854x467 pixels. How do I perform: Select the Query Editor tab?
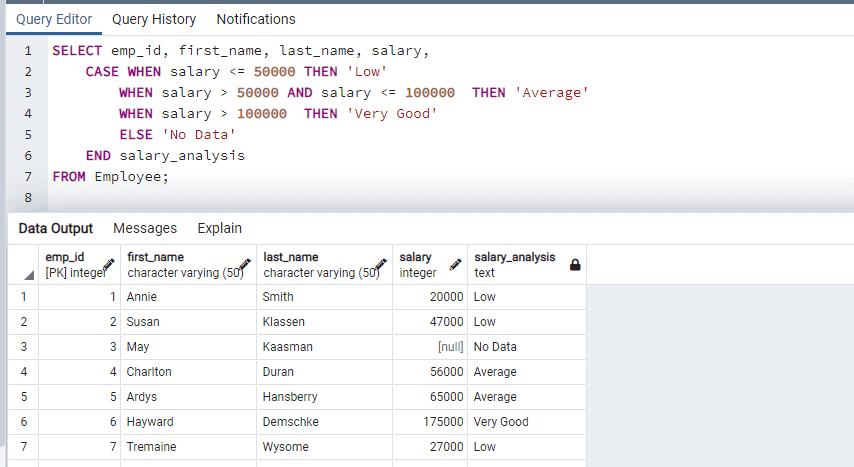click(54, 19)
